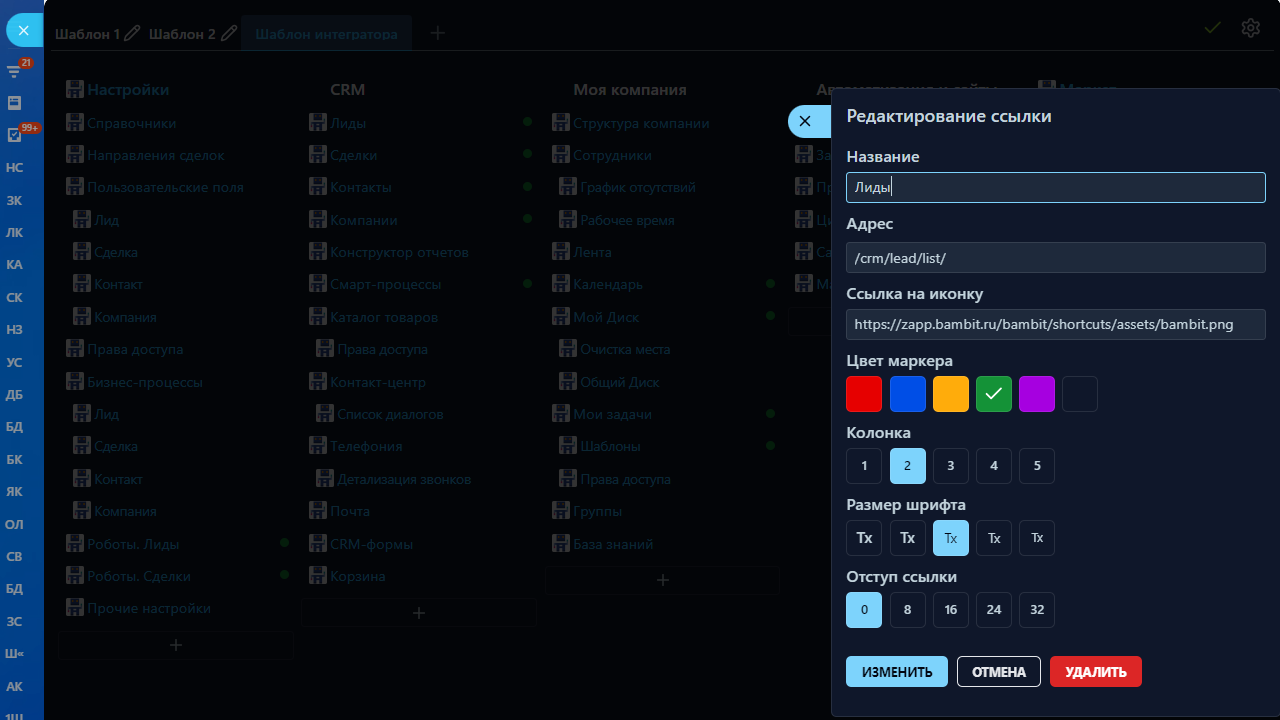
Task: Pick the red marker color
Action: click(864, 394)
